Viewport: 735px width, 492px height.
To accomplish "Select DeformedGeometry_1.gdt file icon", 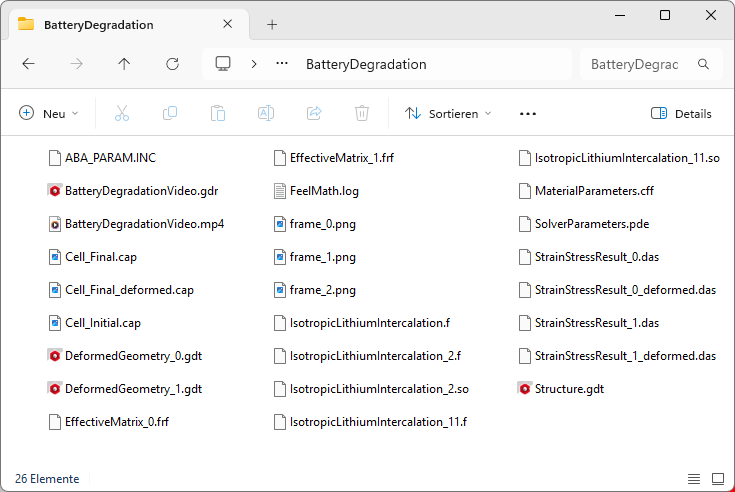I will click(55, 389).
